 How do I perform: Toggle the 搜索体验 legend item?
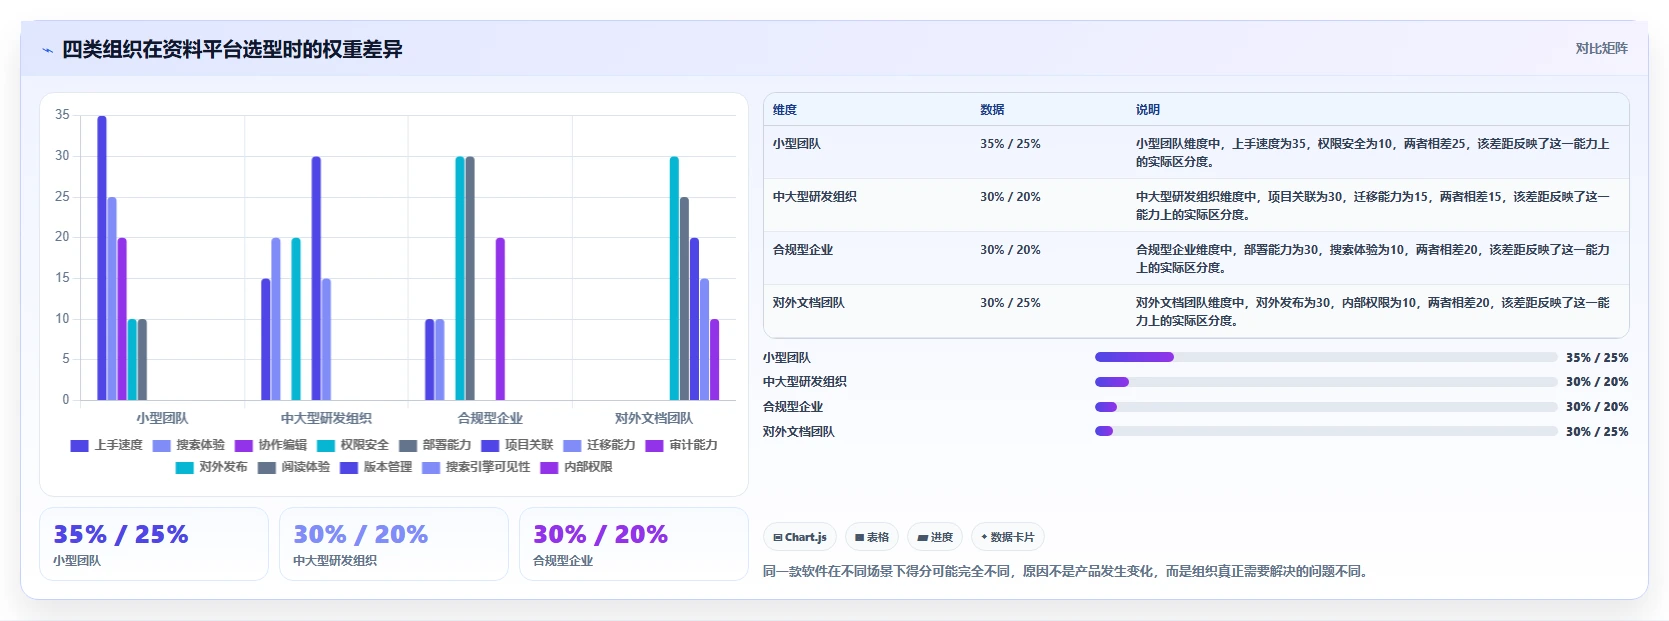[188, 445]
